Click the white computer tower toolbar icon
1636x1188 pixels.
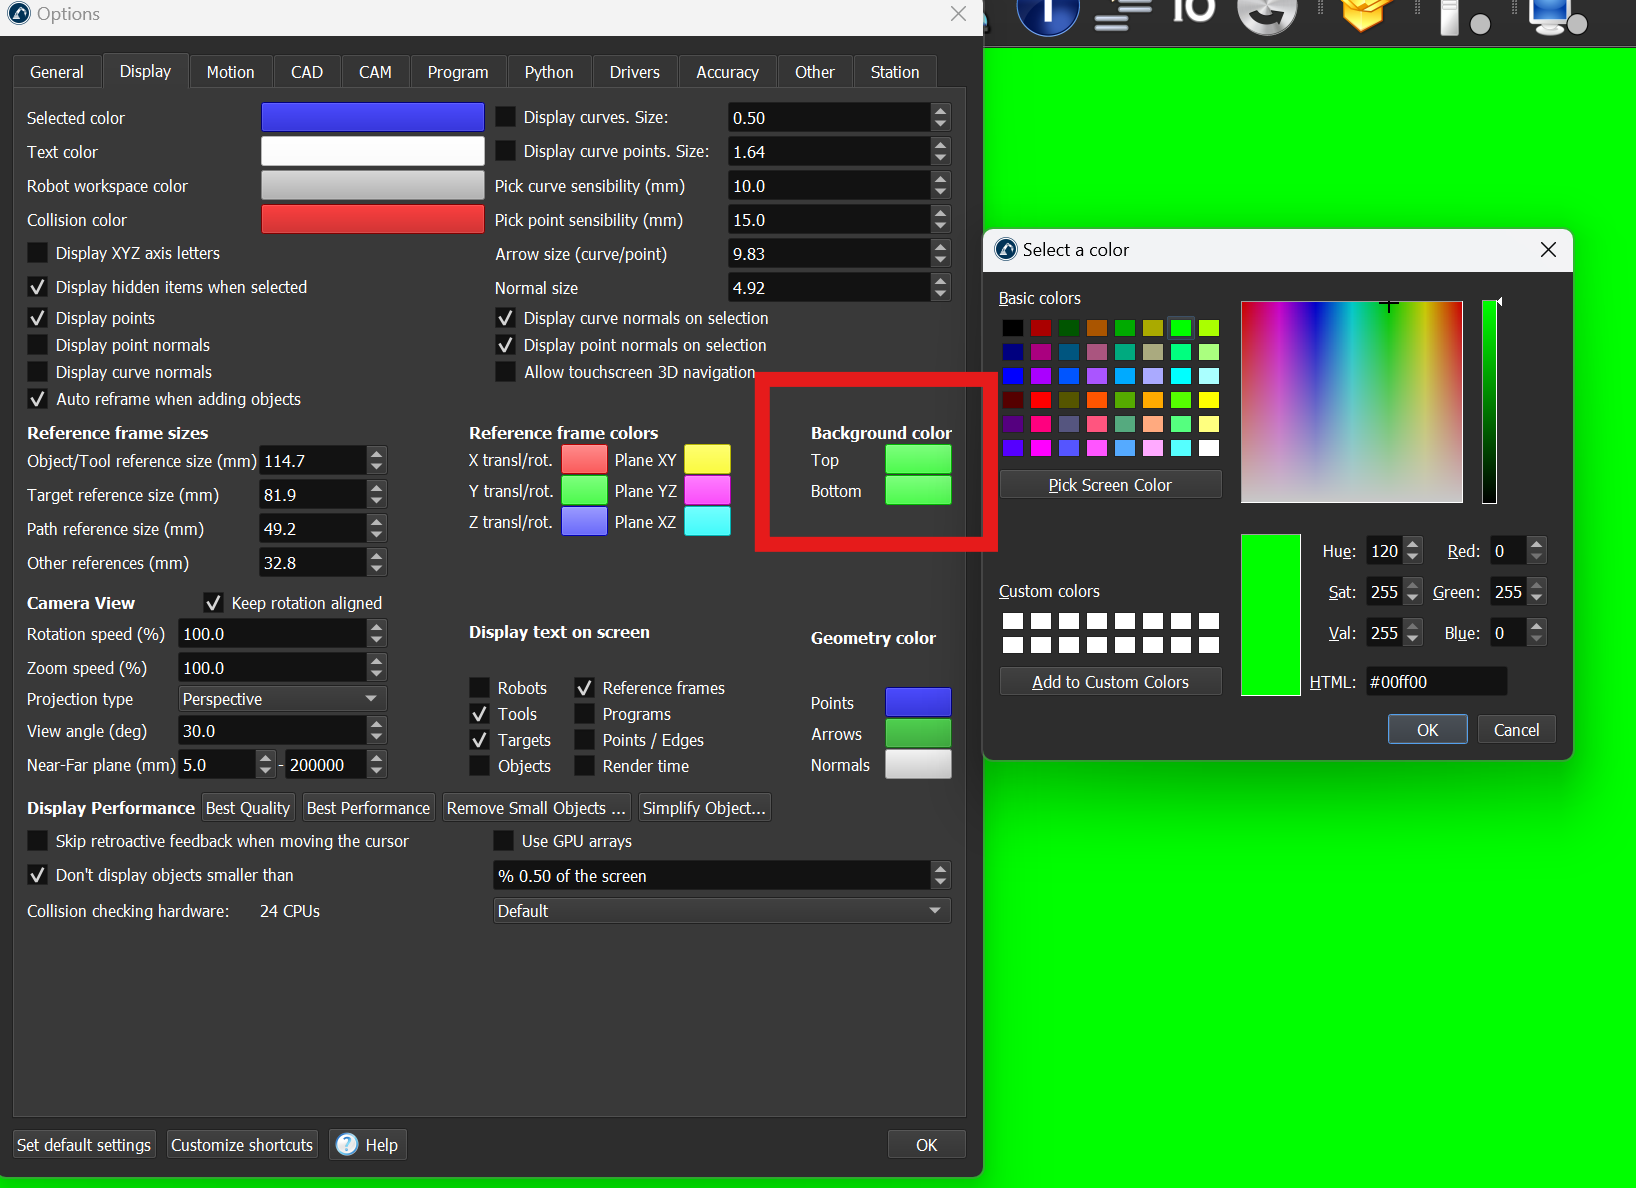1450,16
